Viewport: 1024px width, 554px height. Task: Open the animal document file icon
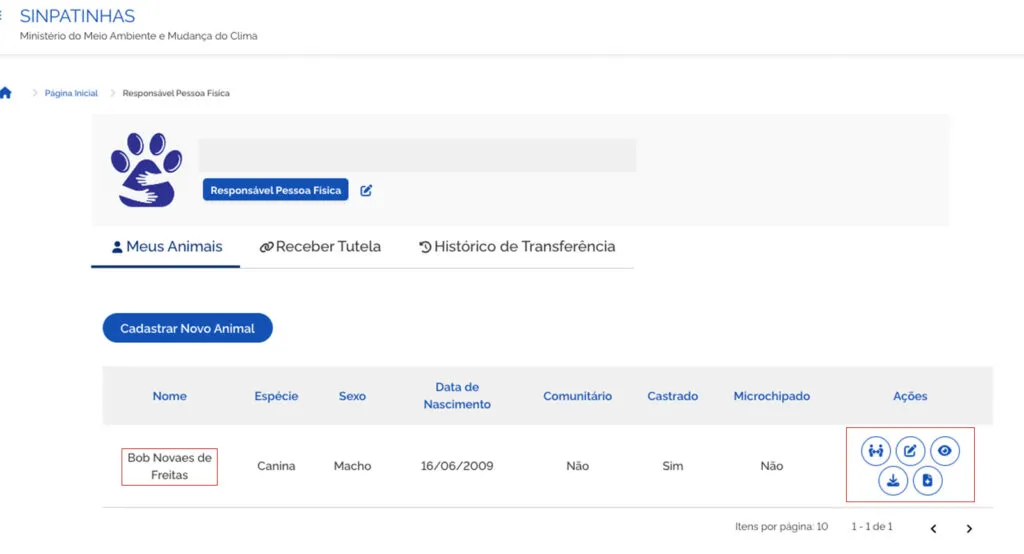point(927,481)
